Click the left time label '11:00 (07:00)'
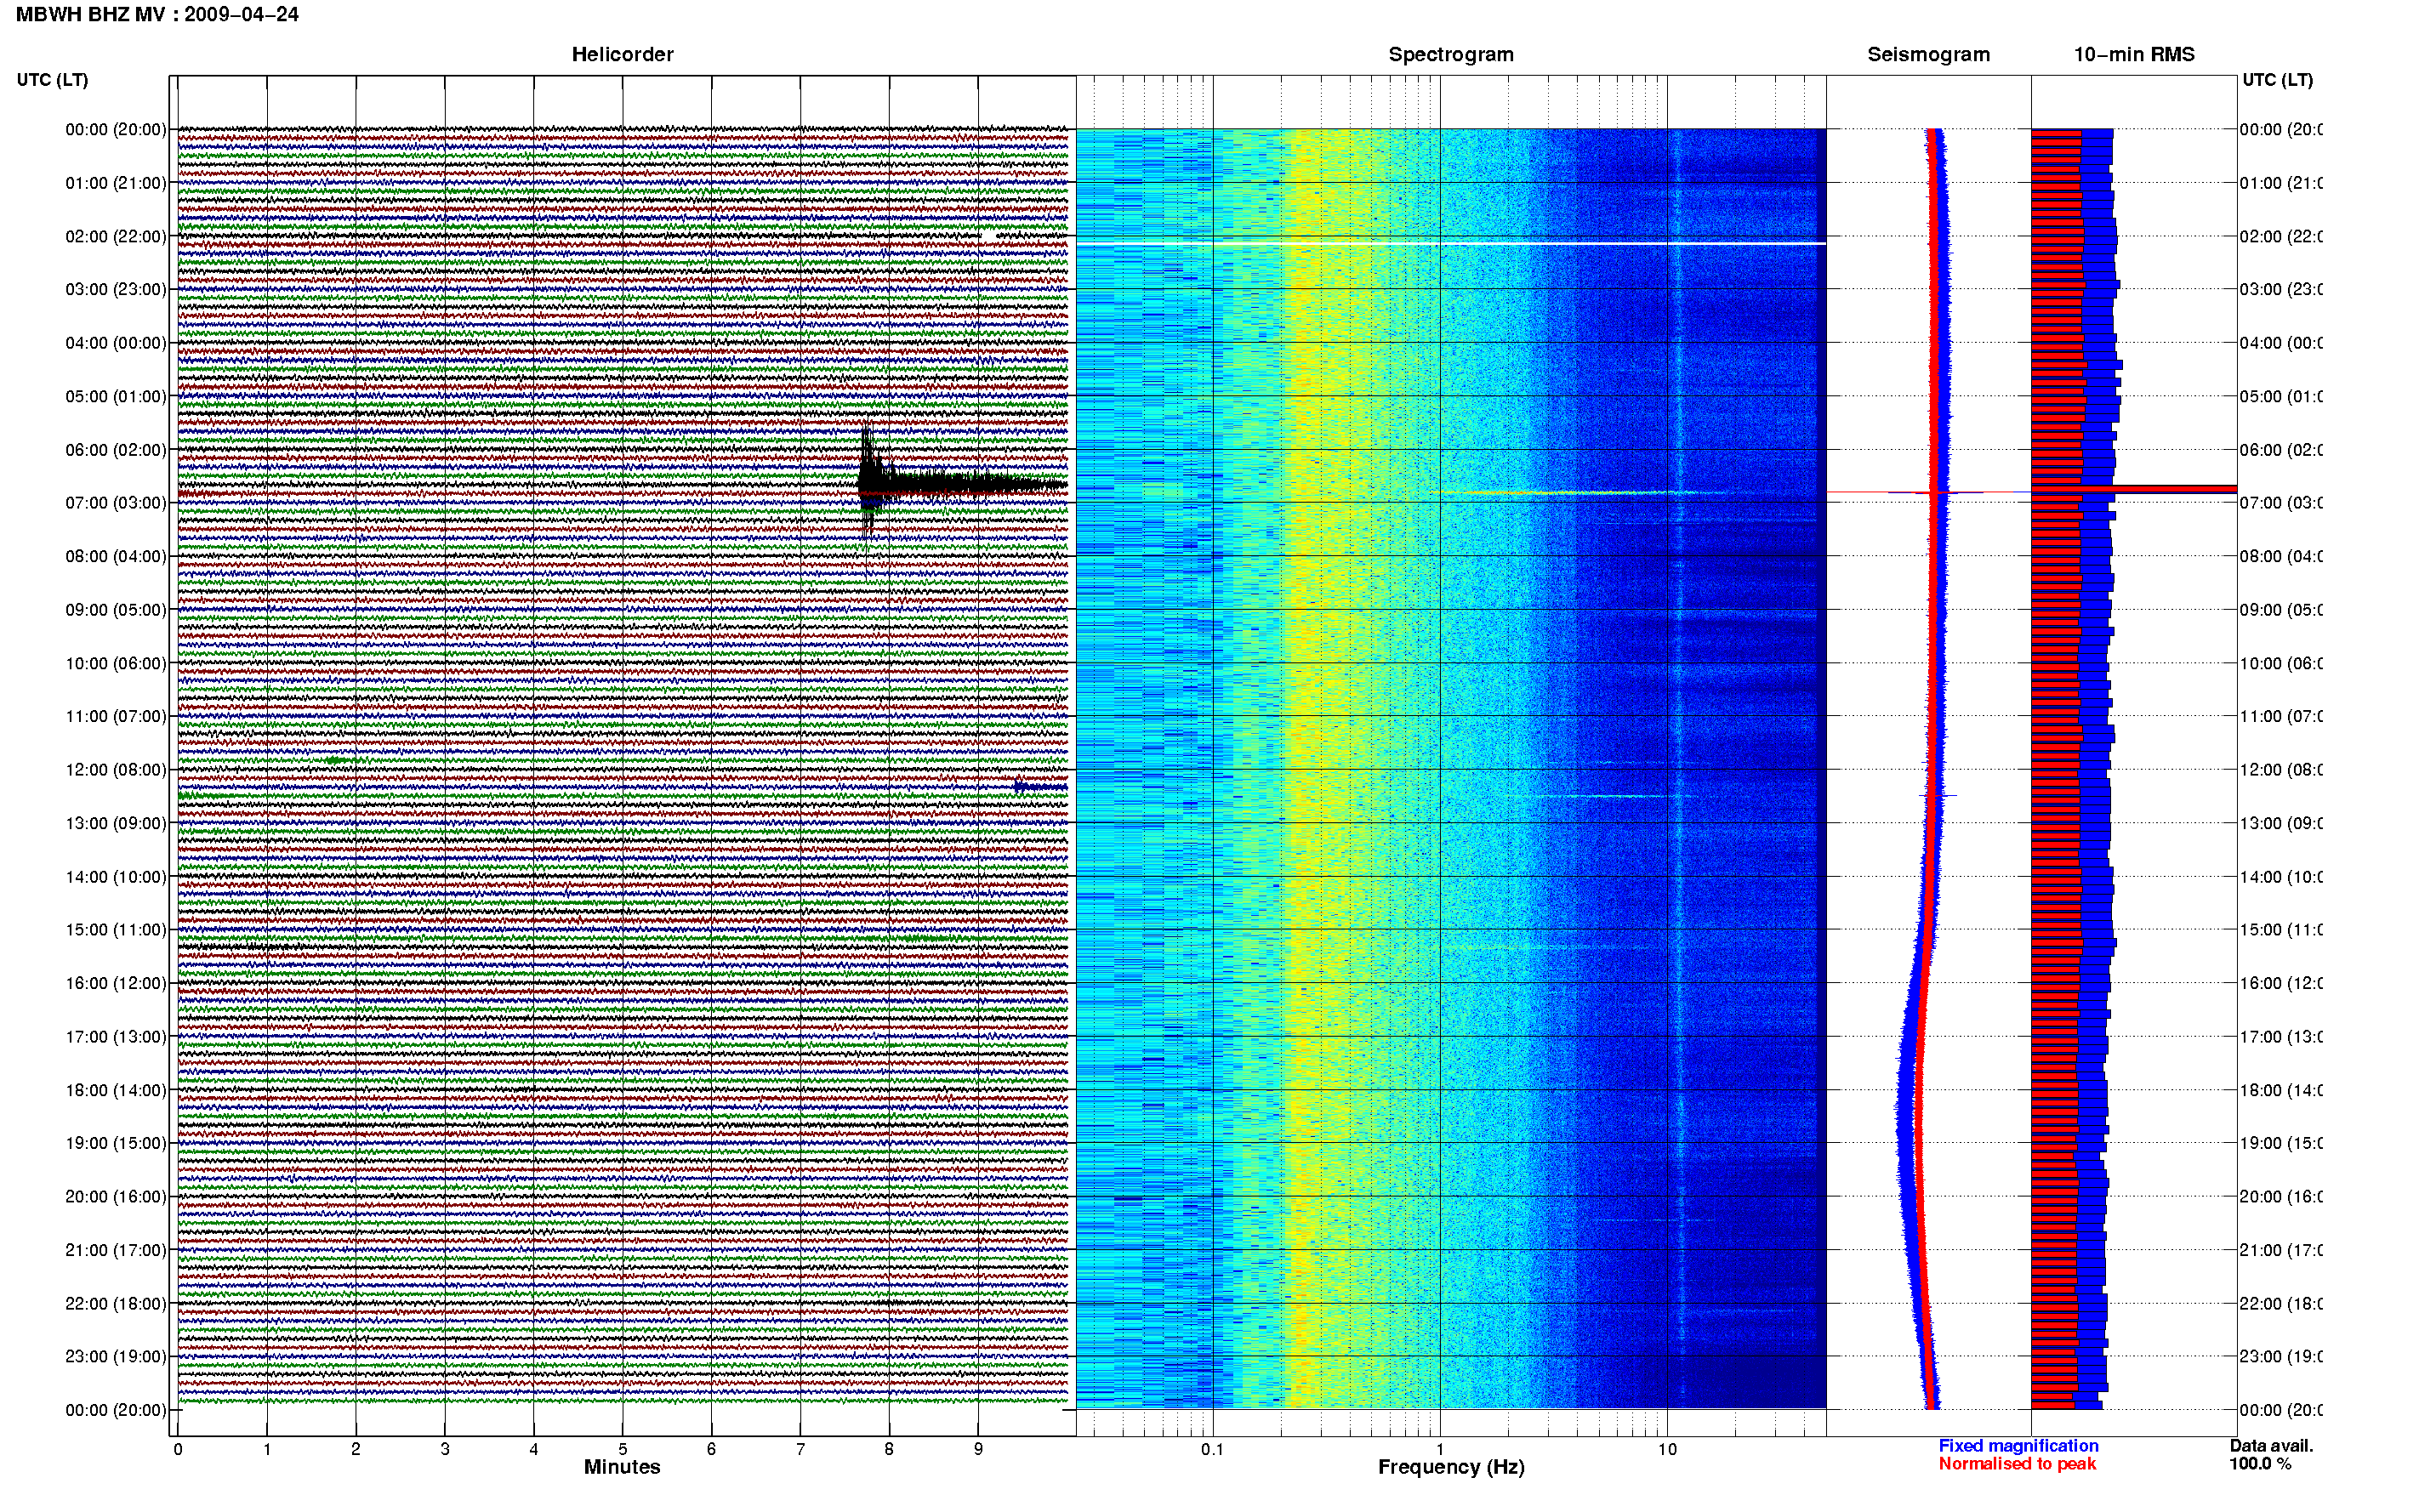 point(116,716)
